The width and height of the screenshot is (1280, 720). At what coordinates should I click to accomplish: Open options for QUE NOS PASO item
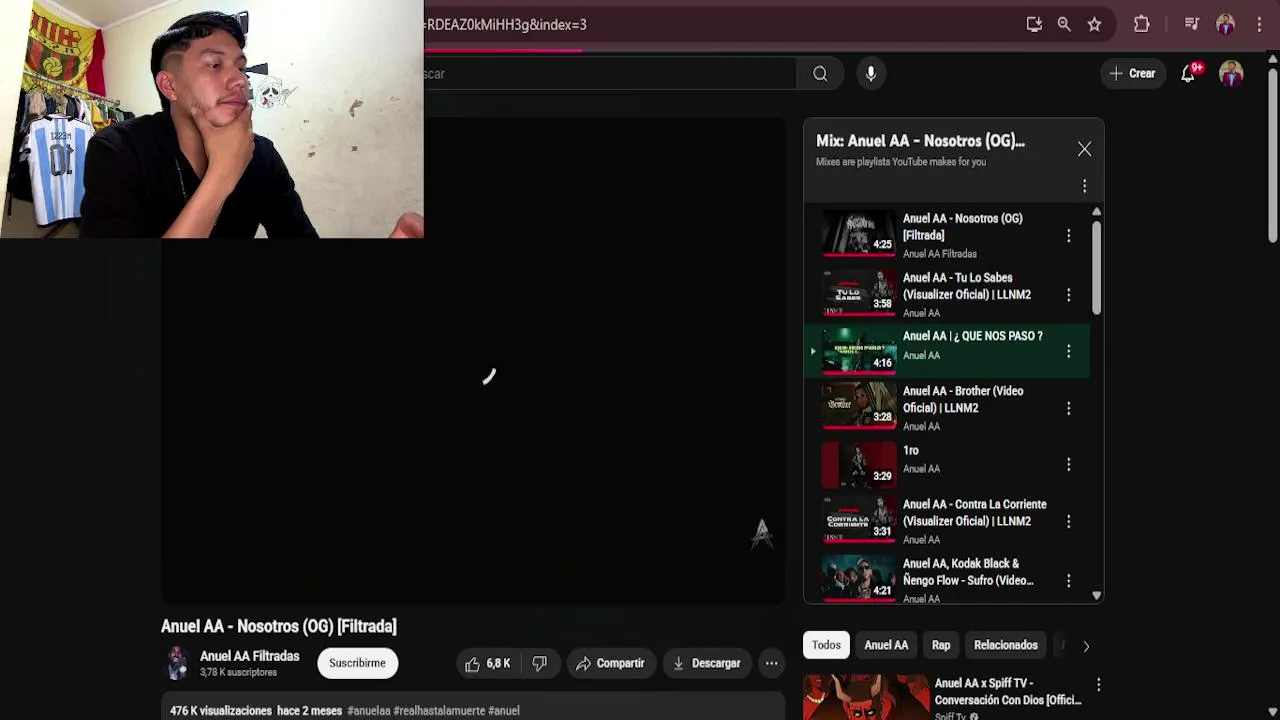[x=1068, y=351]
